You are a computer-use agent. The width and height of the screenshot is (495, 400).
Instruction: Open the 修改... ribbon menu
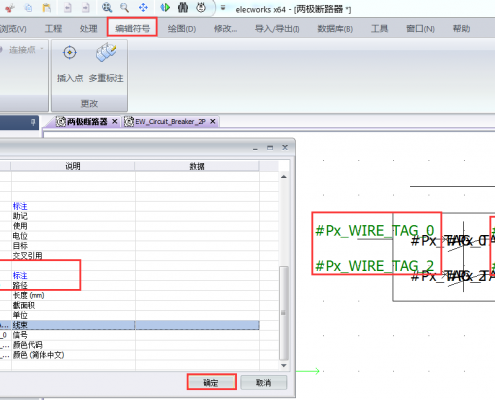225,29
